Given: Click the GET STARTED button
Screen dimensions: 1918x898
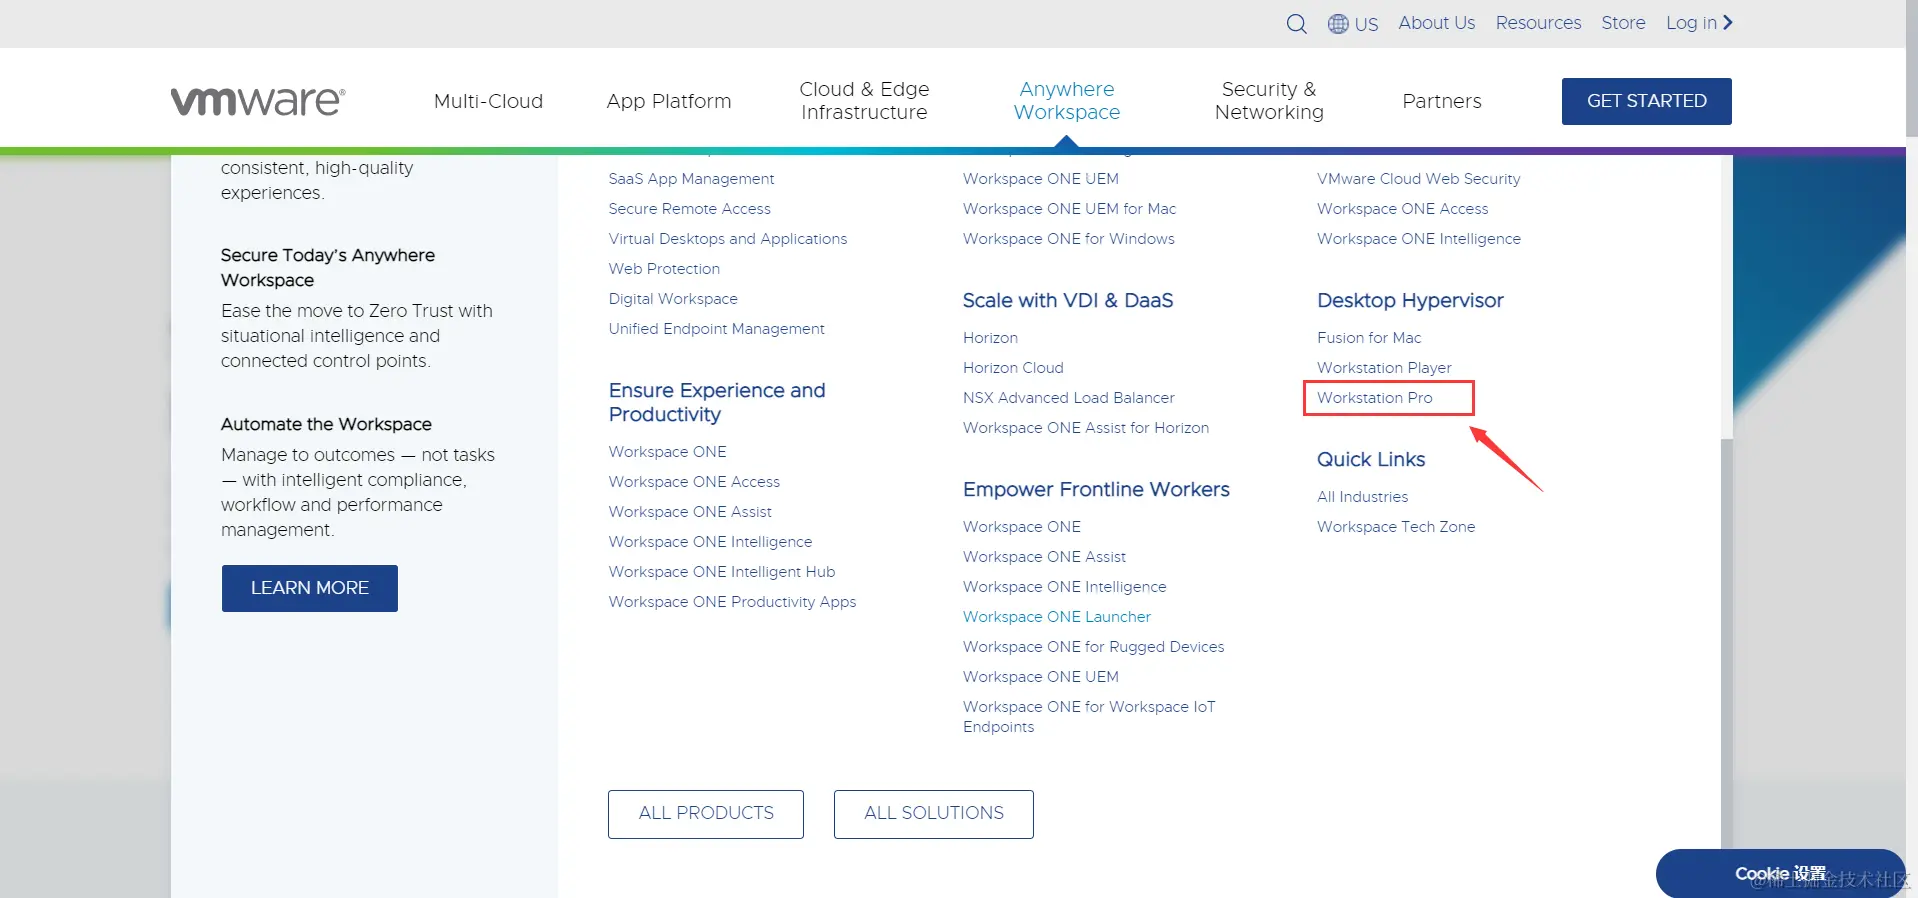Looking at the screenshot, I should pyautogui.click(x=1646, y=101).
